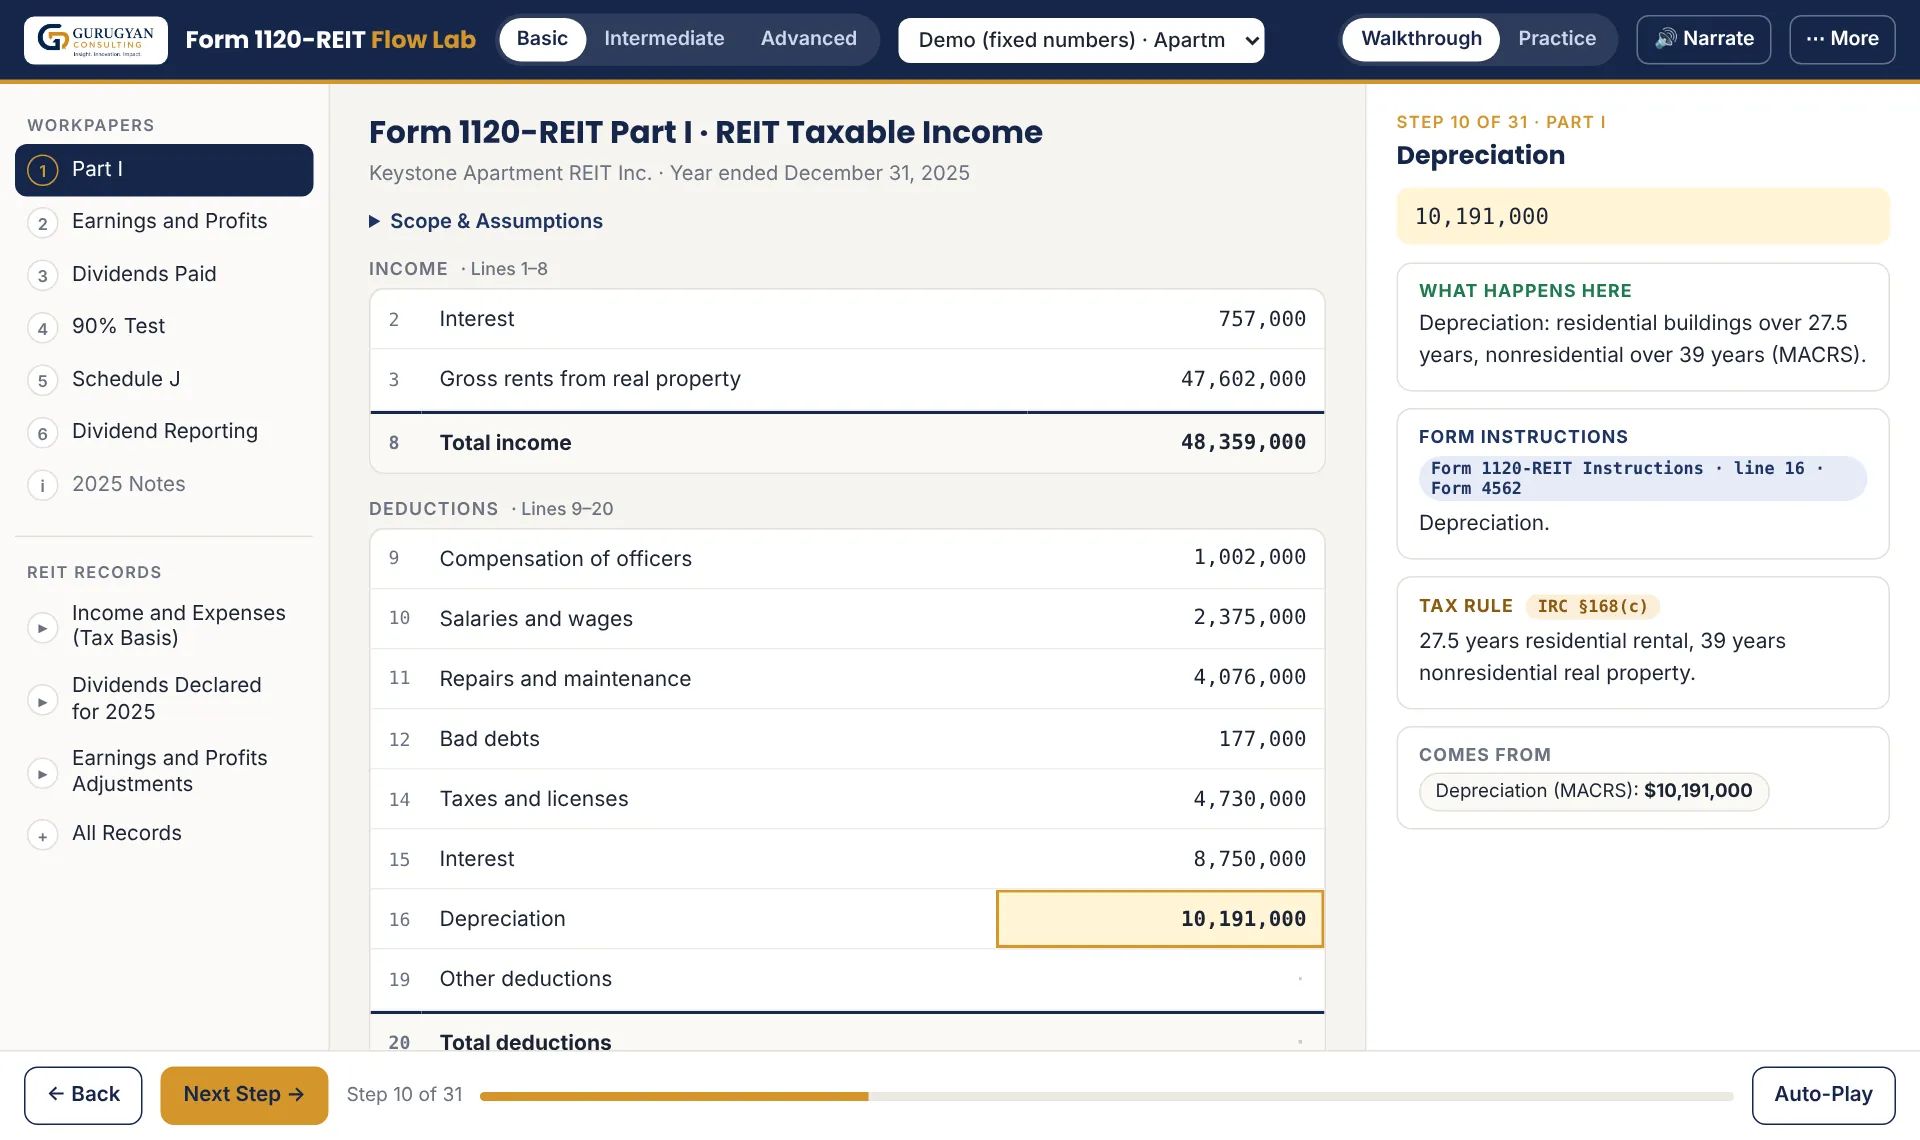
Task: Click the IRC §168(c) tax rule tag
Action: (x=1592, y=606)
